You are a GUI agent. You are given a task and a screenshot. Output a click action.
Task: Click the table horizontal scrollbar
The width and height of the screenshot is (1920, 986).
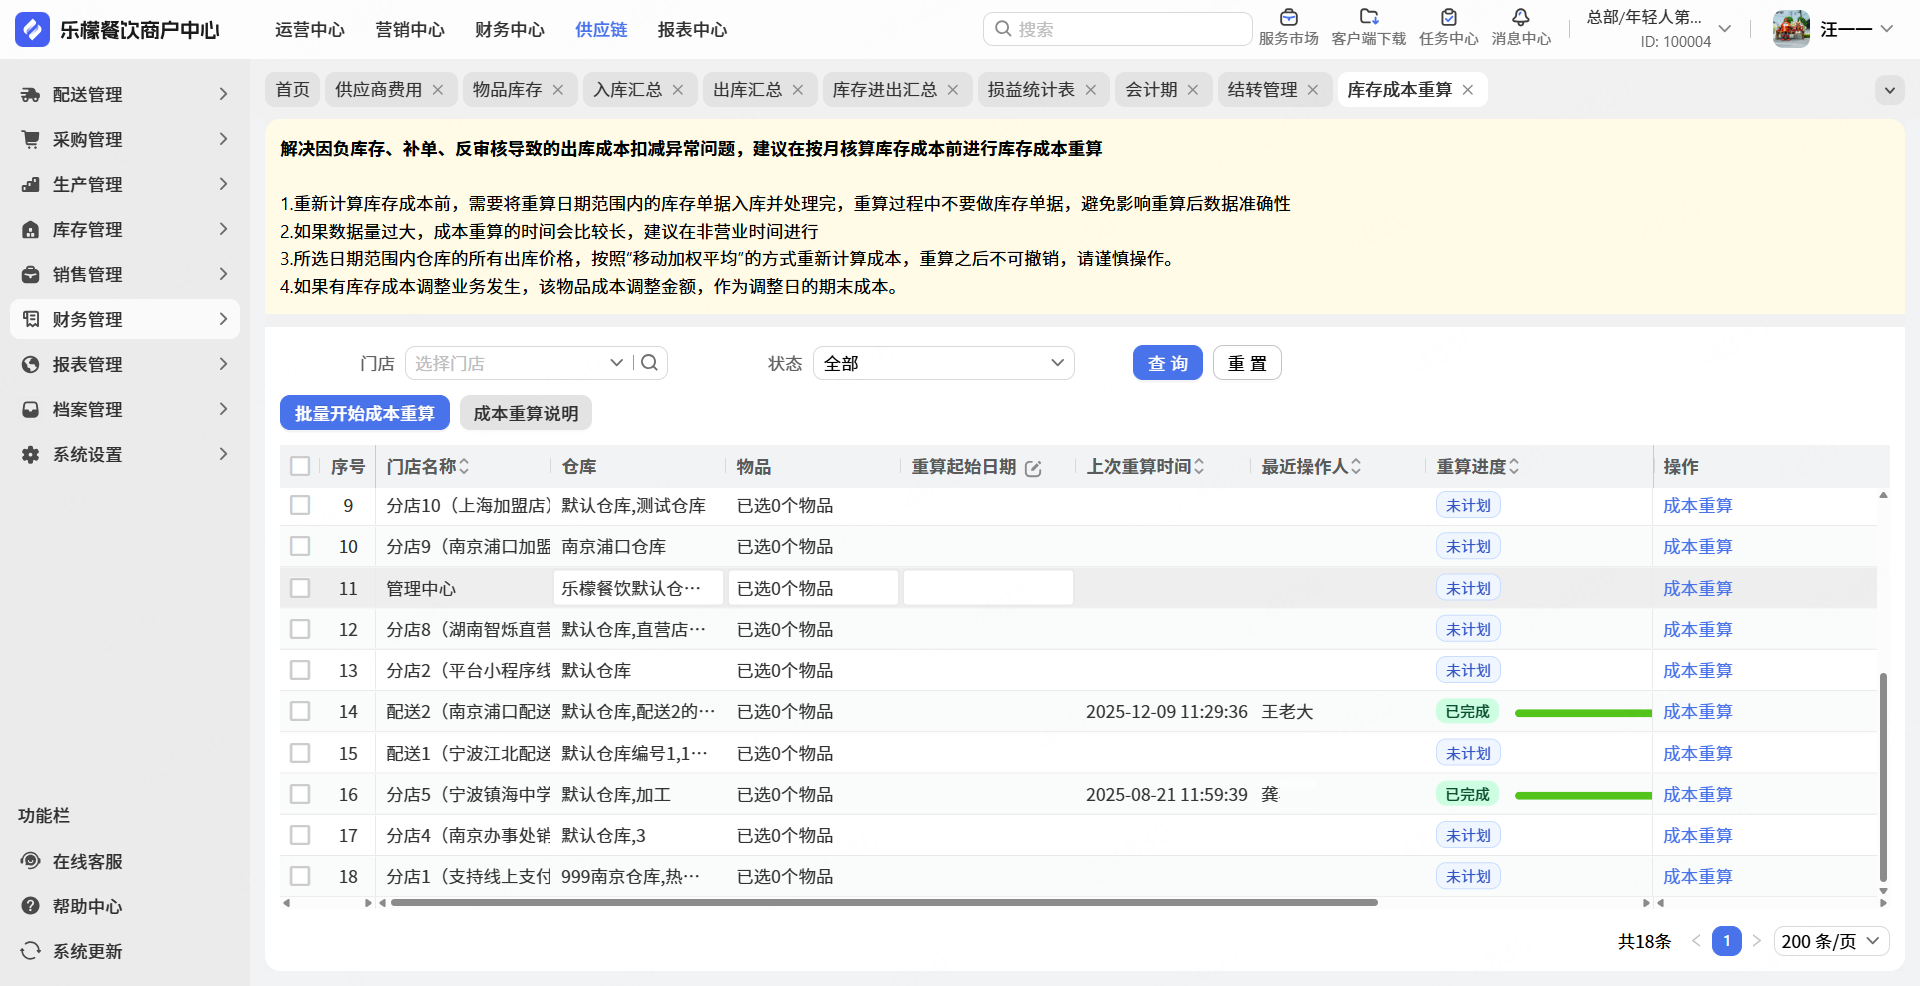884,902
